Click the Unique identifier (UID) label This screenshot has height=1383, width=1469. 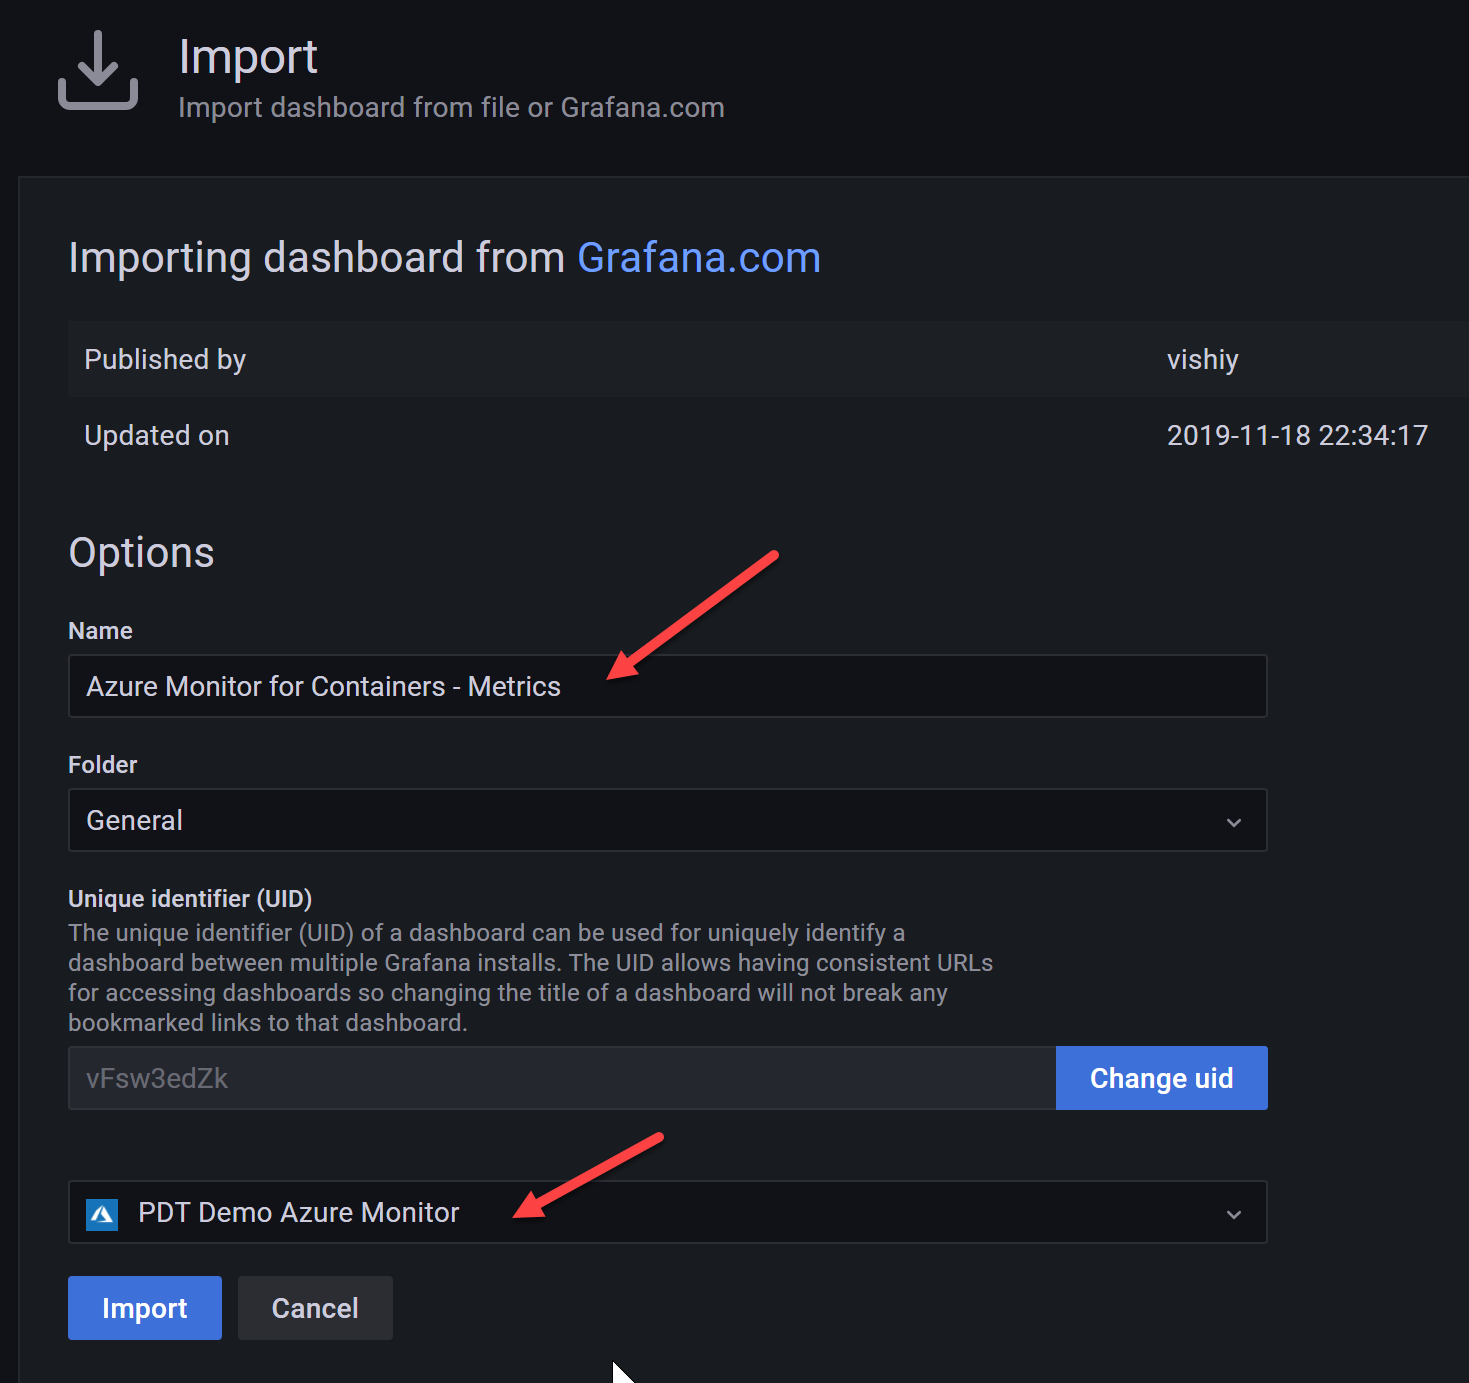190,899
